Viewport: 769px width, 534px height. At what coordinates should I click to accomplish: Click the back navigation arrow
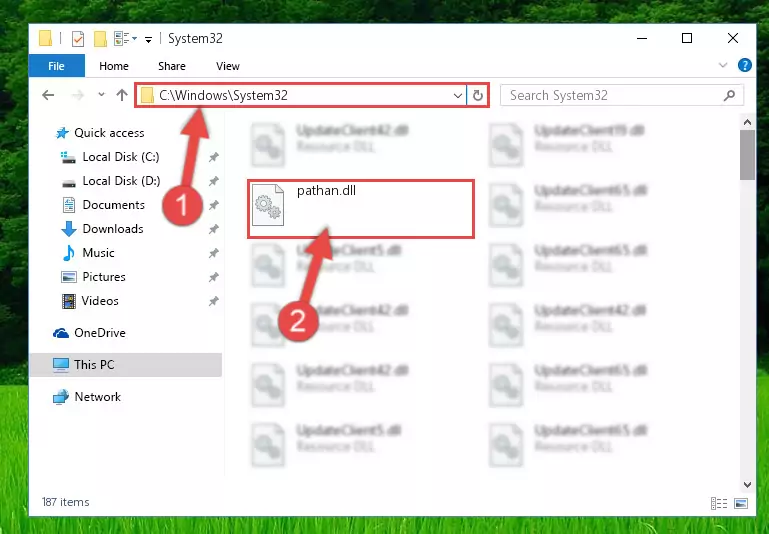coord(48,95)
